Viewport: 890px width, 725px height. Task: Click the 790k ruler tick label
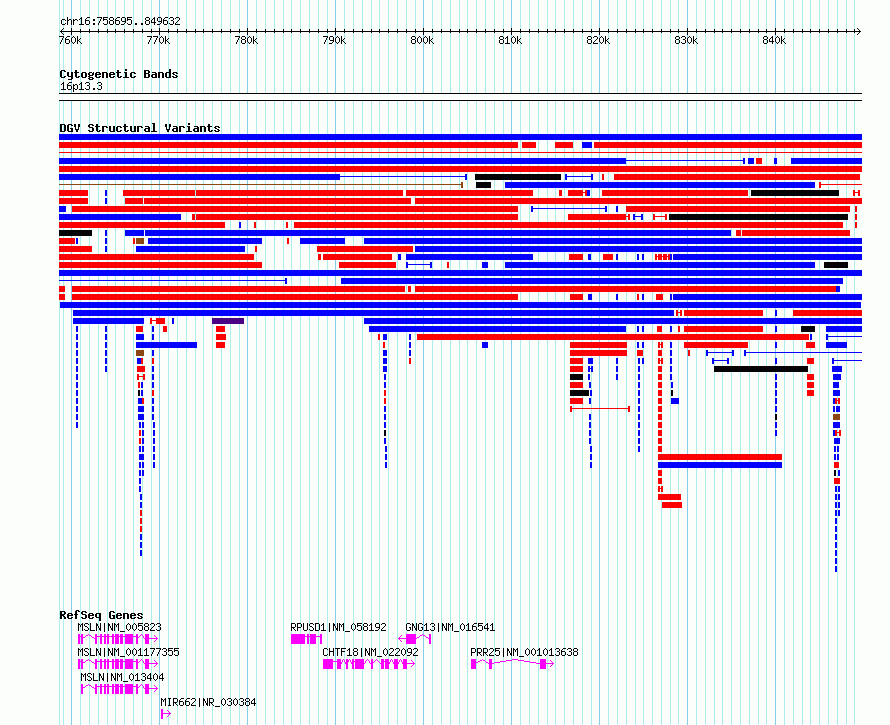[x=334, y=40]
